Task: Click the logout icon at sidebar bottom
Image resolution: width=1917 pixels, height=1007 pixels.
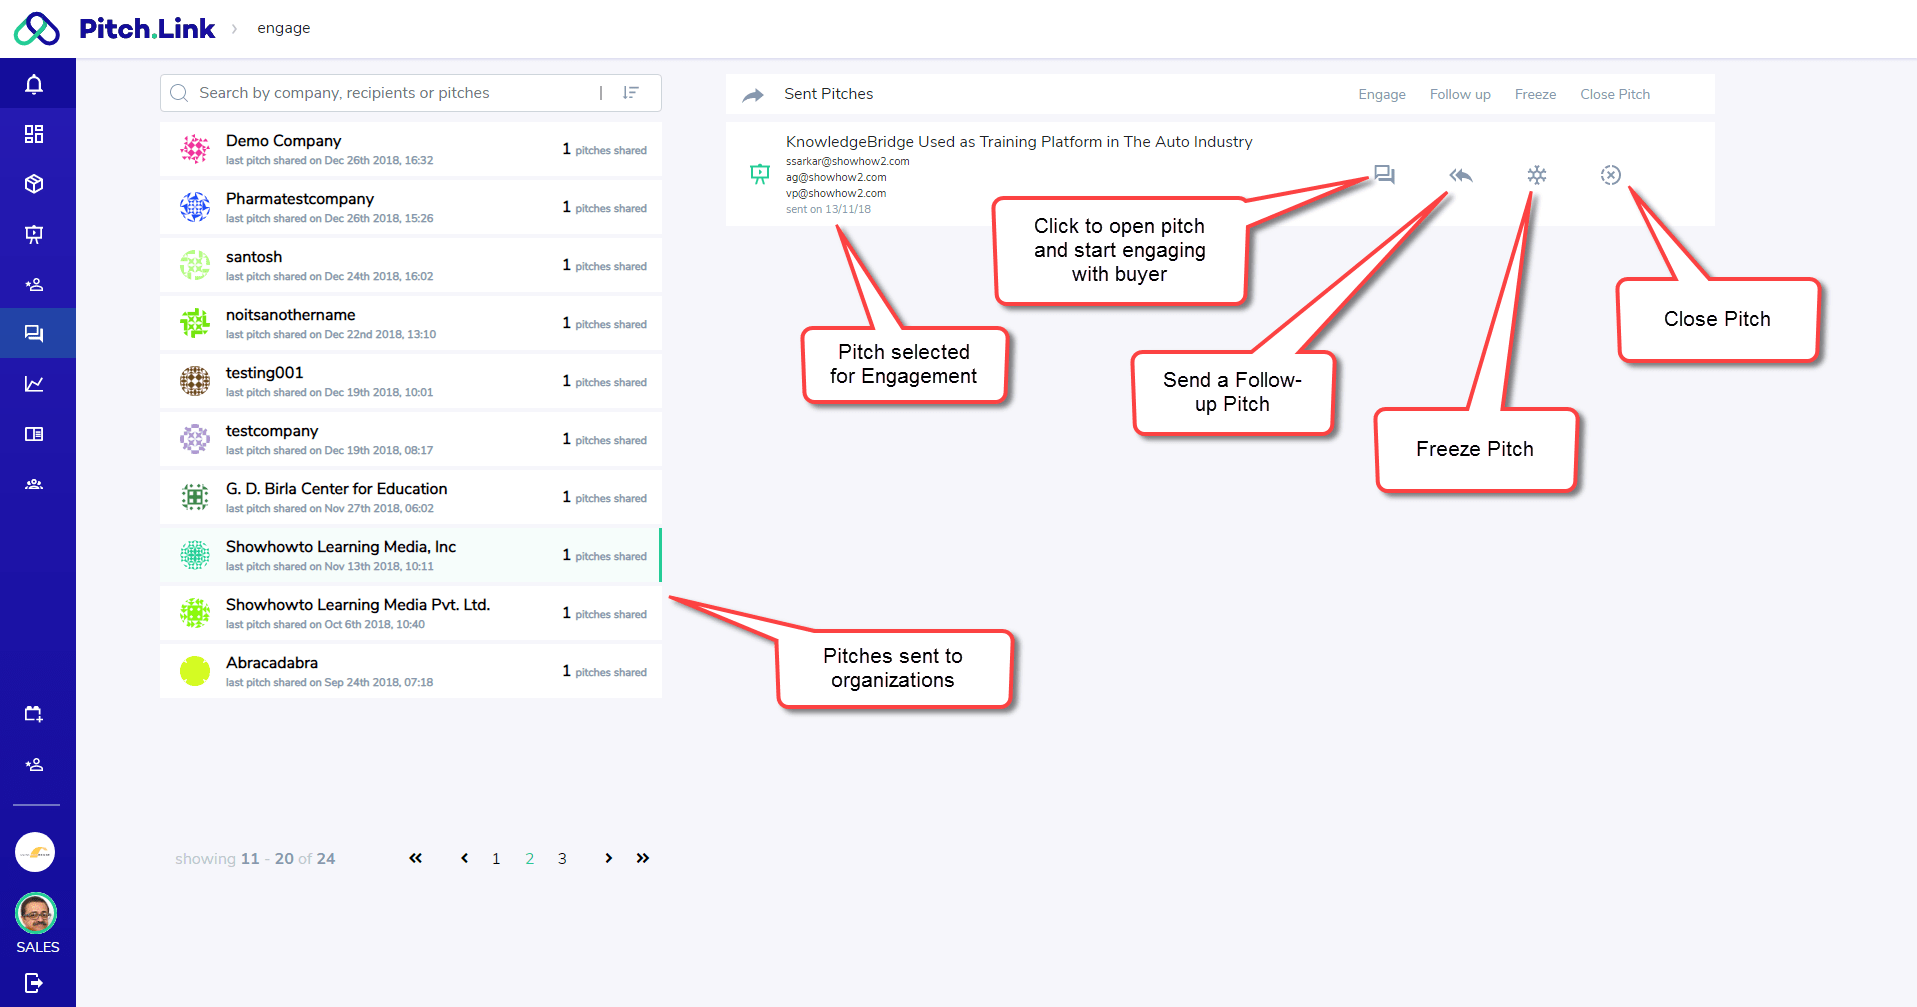Action: (x=34, y=983)
